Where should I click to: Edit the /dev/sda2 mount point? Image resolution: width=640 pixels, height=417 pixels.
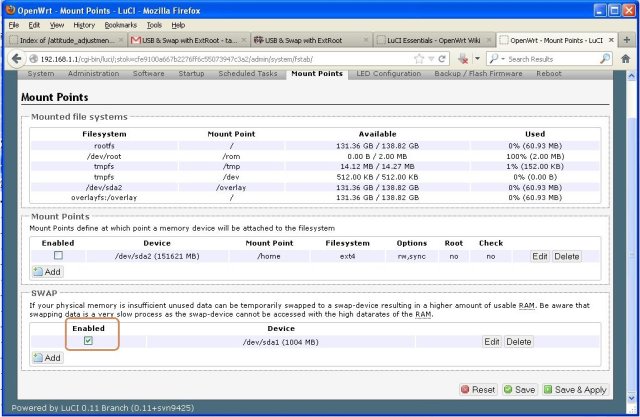(x=539, y=257)
